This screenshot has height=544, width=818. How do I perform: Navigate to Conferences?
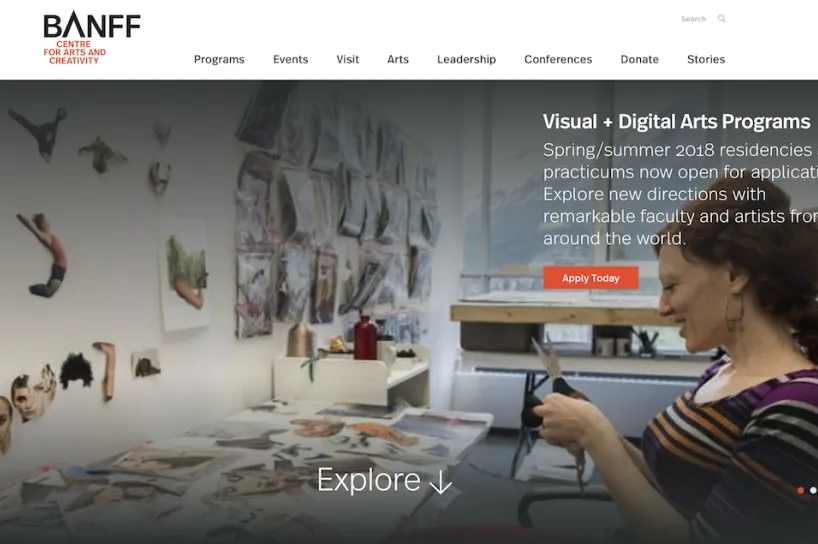click(x=558, y=59)
